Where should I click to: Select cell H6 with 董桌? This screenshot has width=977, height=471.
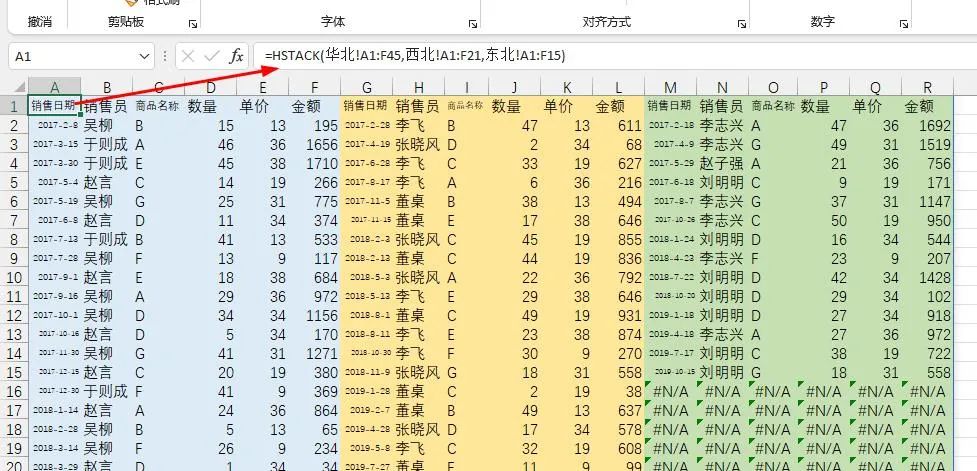[x=419, y=201]
